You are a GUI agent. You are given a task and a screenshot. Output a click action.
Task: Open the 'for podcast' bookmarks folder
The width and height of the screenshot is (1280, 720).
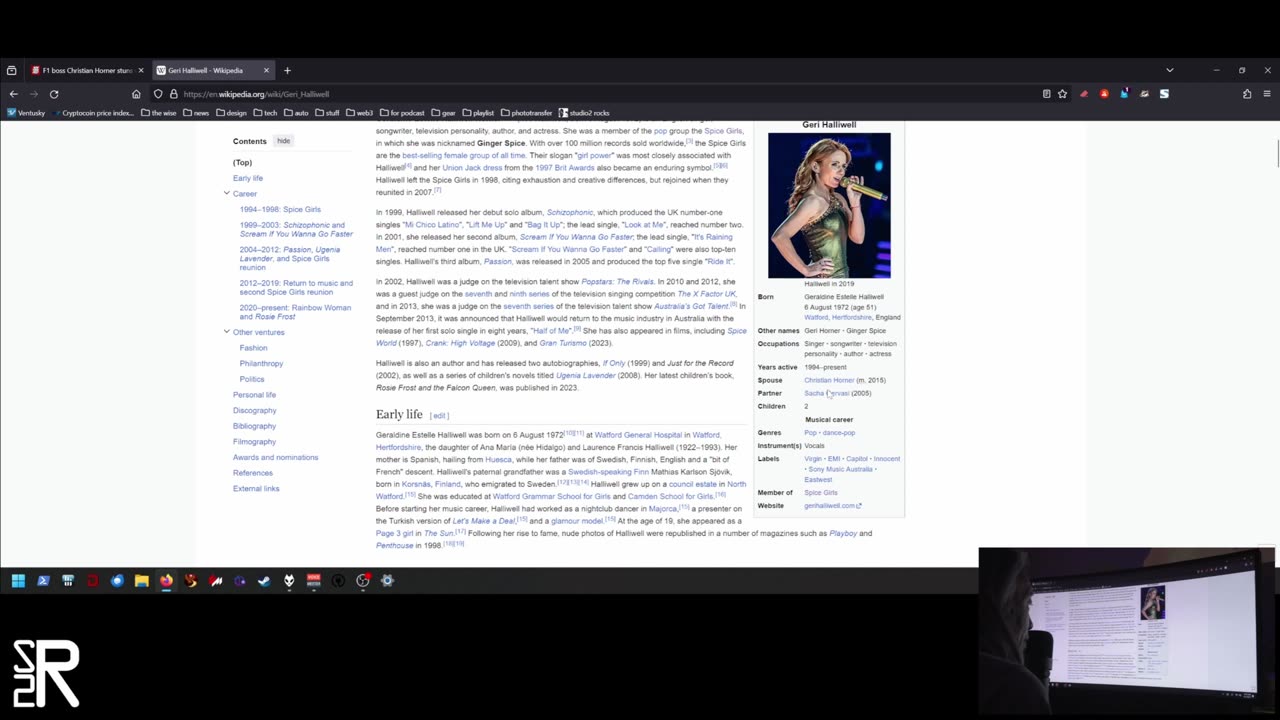(x=402, y=113)
